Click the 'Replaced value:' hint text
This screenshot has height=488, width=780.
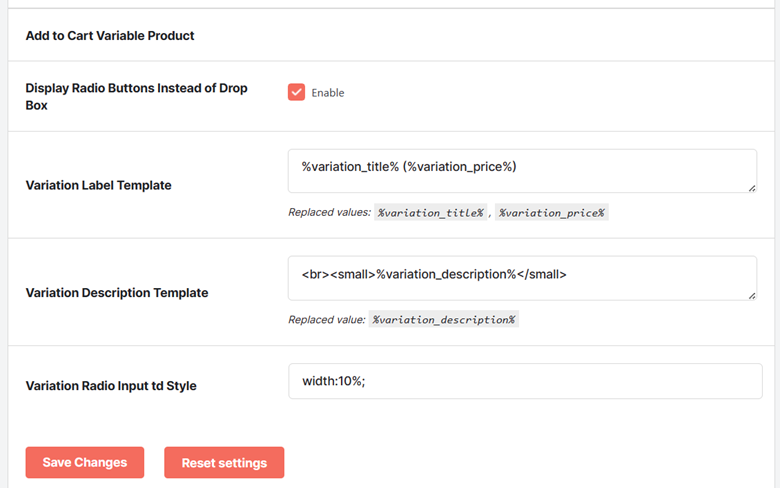[327, 320]
